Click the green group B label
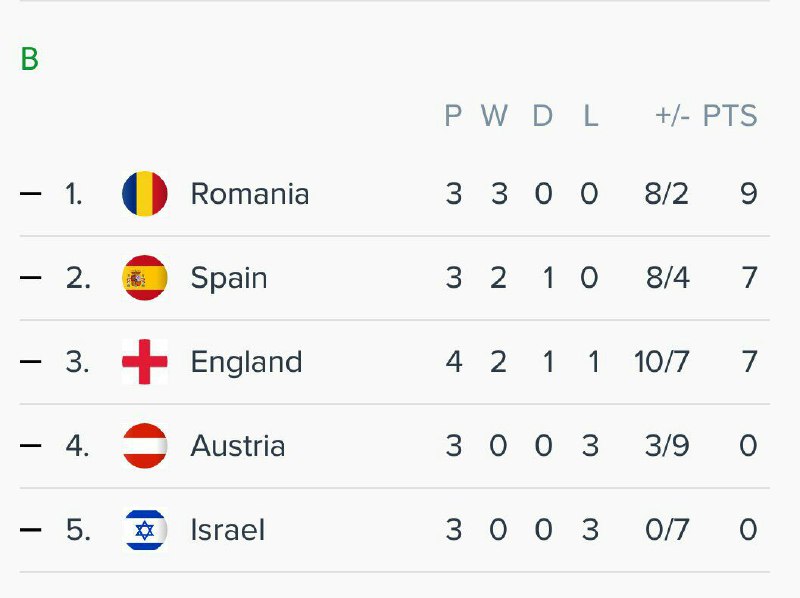The width and height of the screenshot is (800, 598). click(30, 60)
